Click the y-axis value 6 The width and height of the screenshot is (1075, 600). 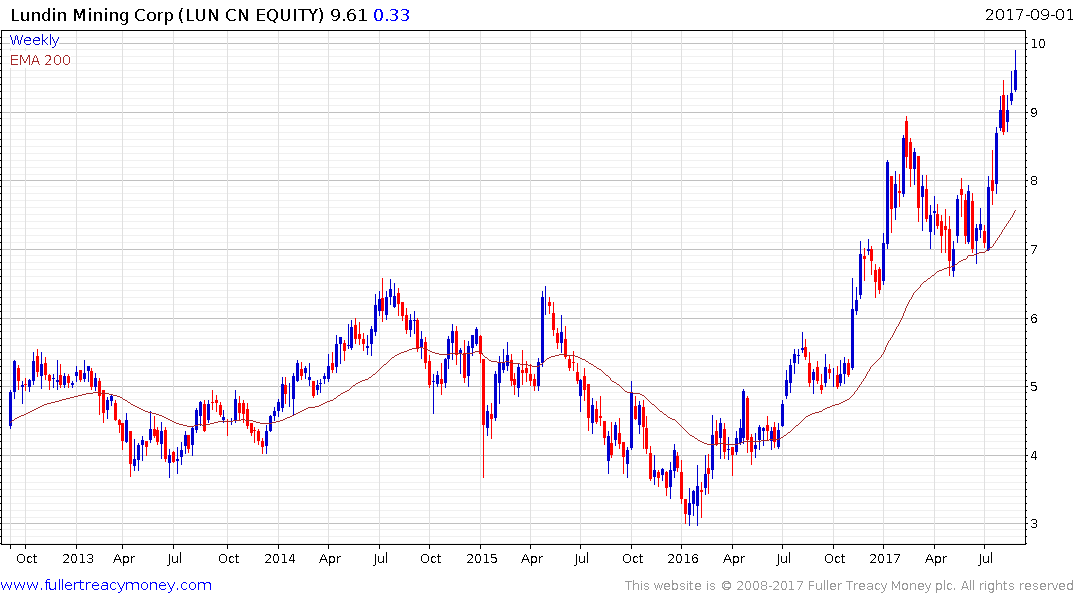pyautogui.click(x=1035, y=318)
